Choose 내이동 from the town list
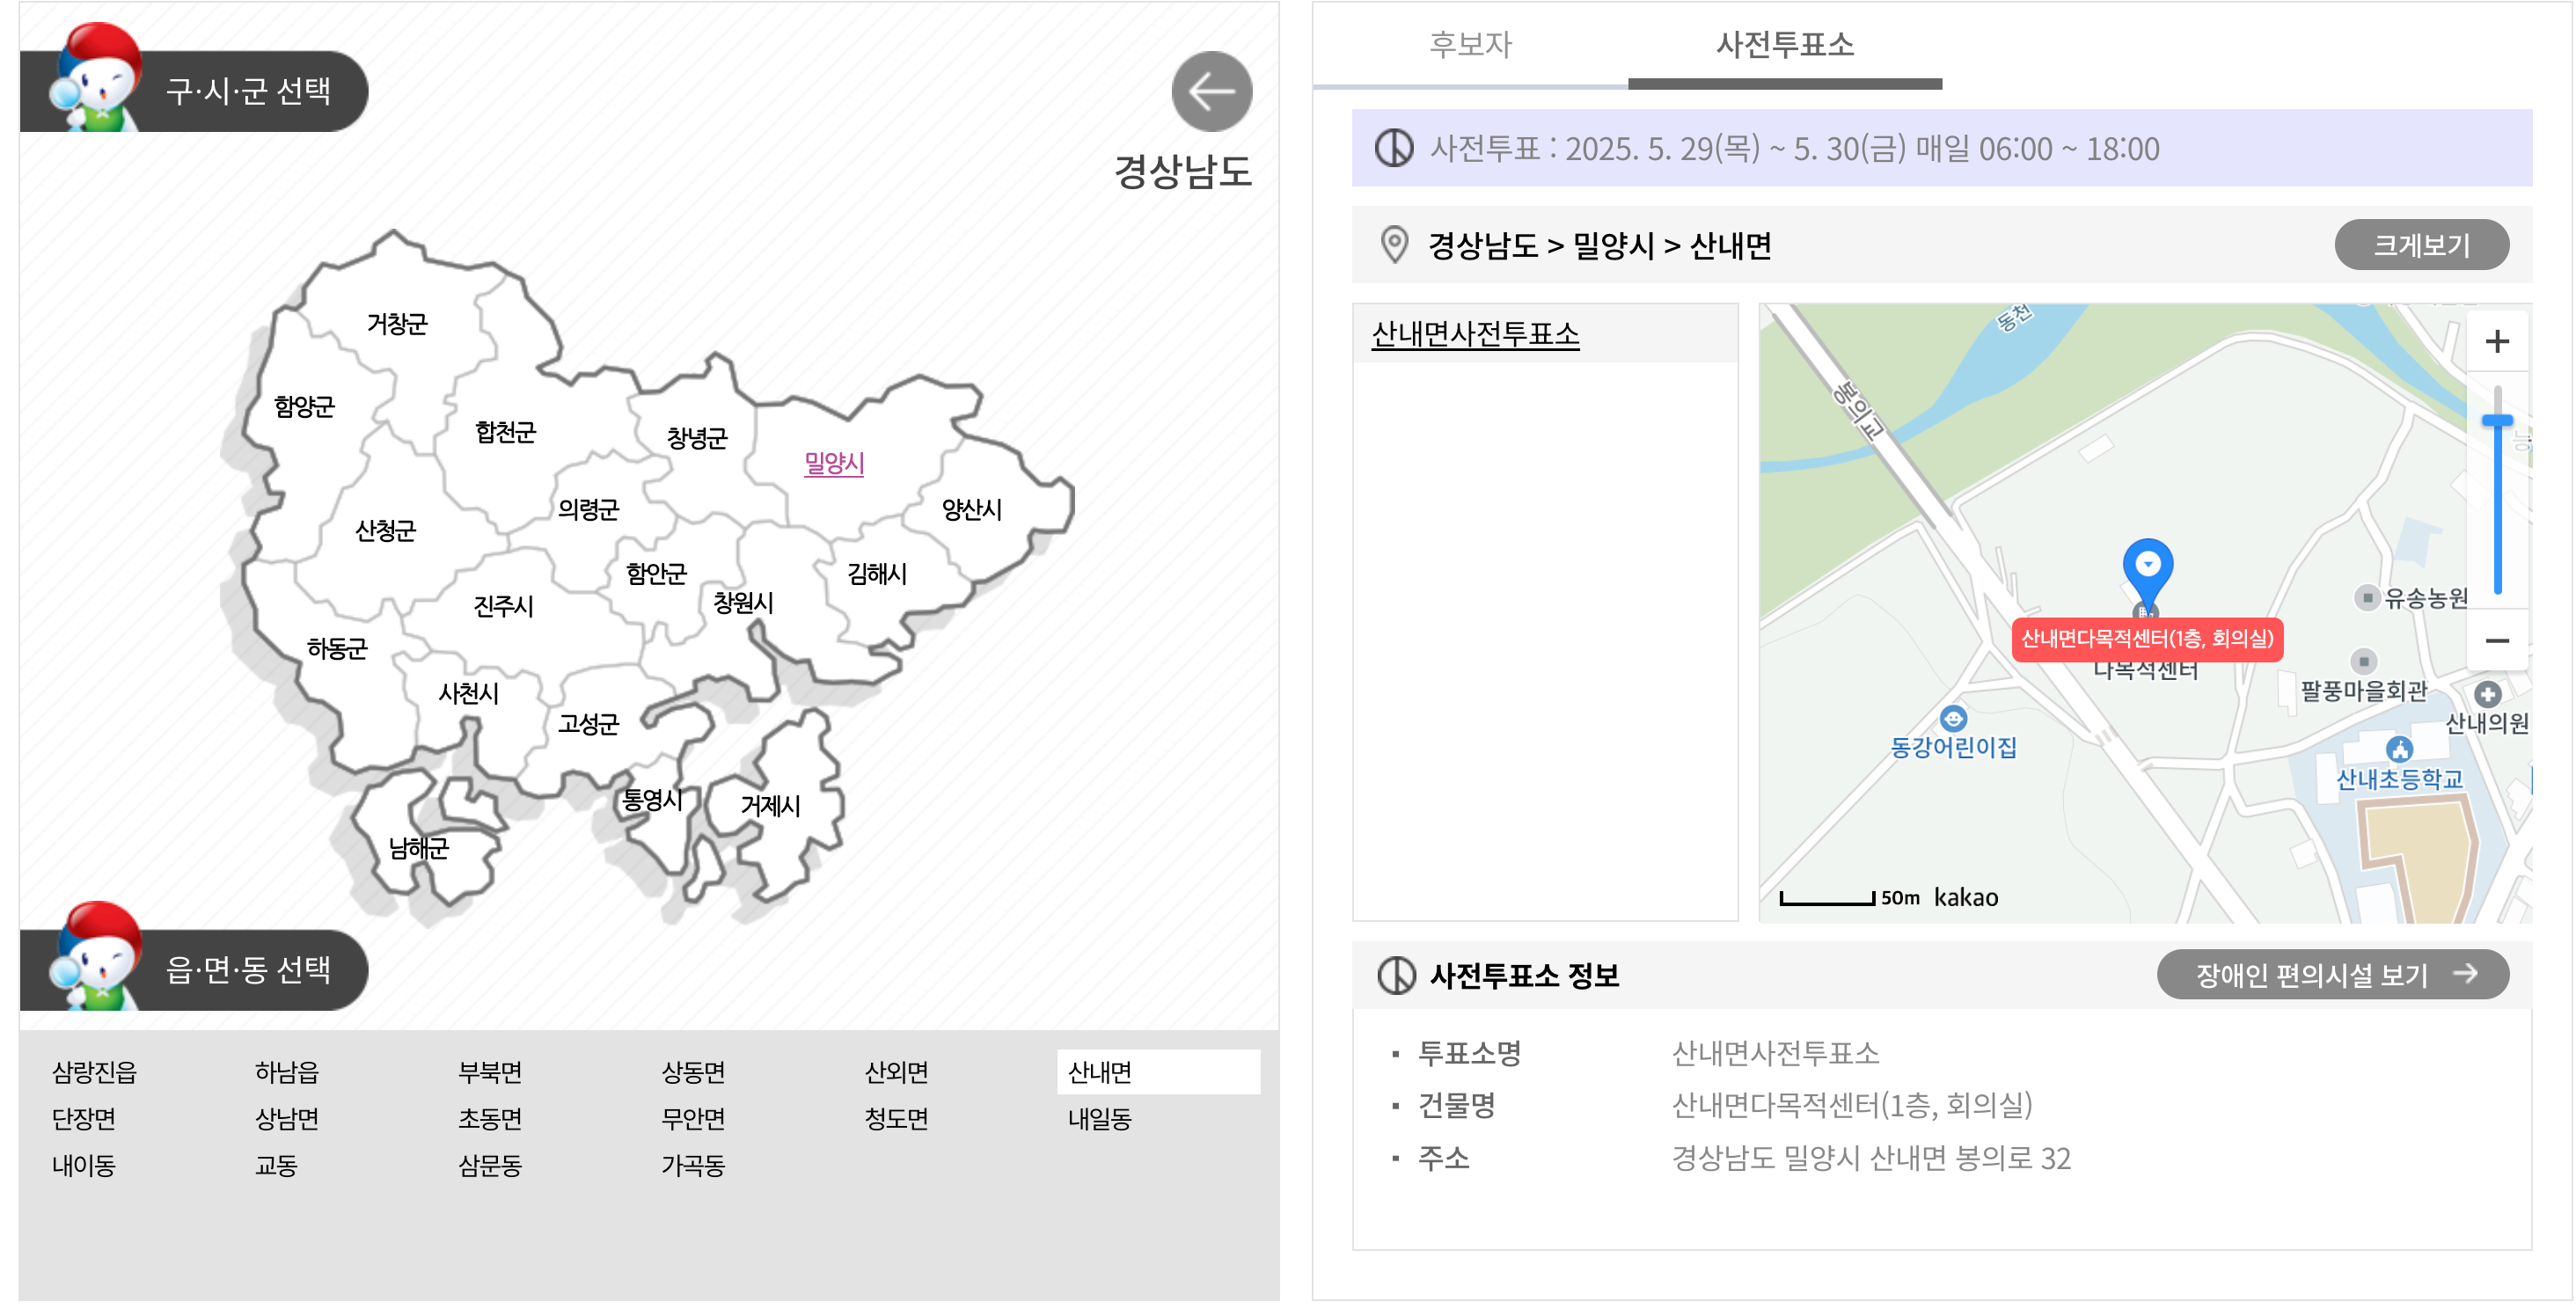 [x=84, y=1167]
